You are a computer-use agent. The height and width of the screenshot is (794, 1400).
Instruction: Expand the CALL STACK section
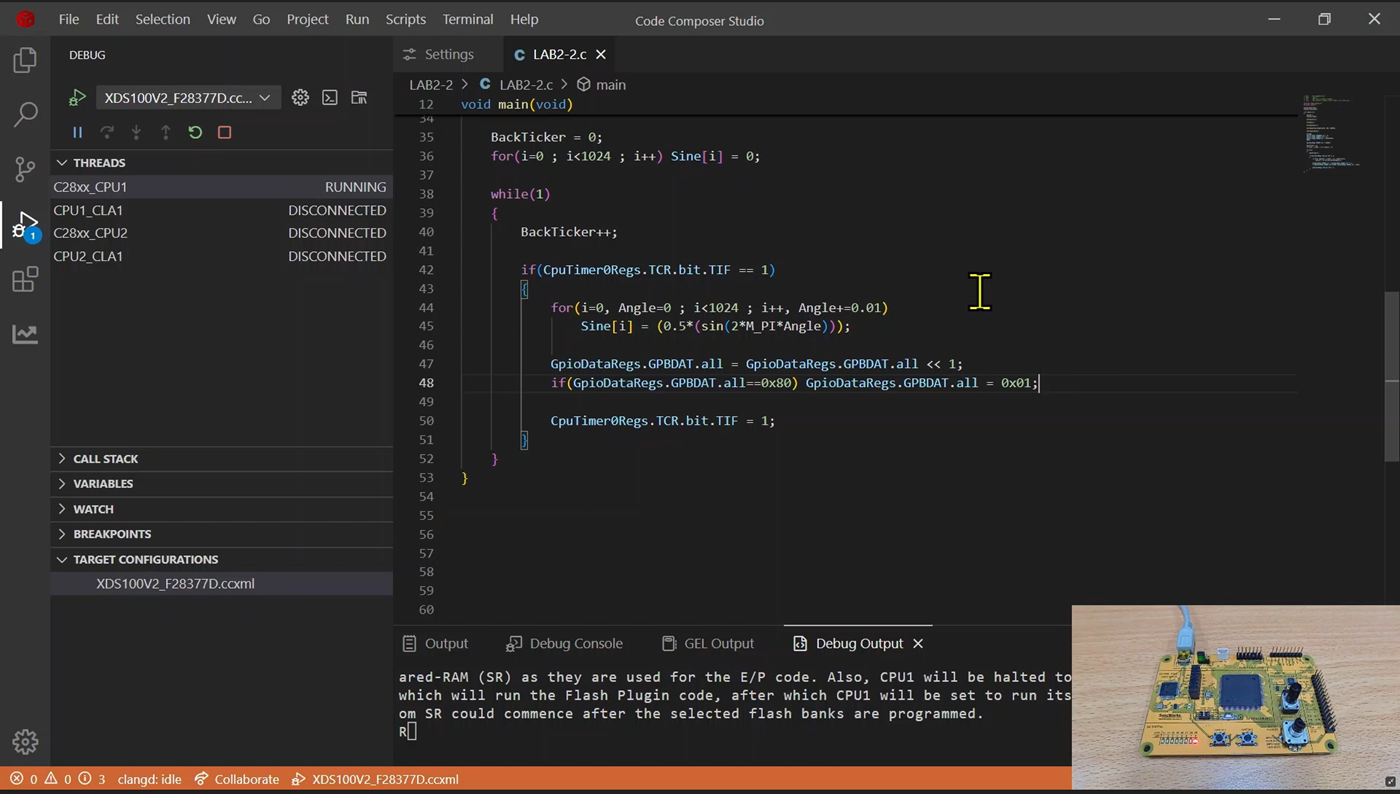click(x=105, y=459)
